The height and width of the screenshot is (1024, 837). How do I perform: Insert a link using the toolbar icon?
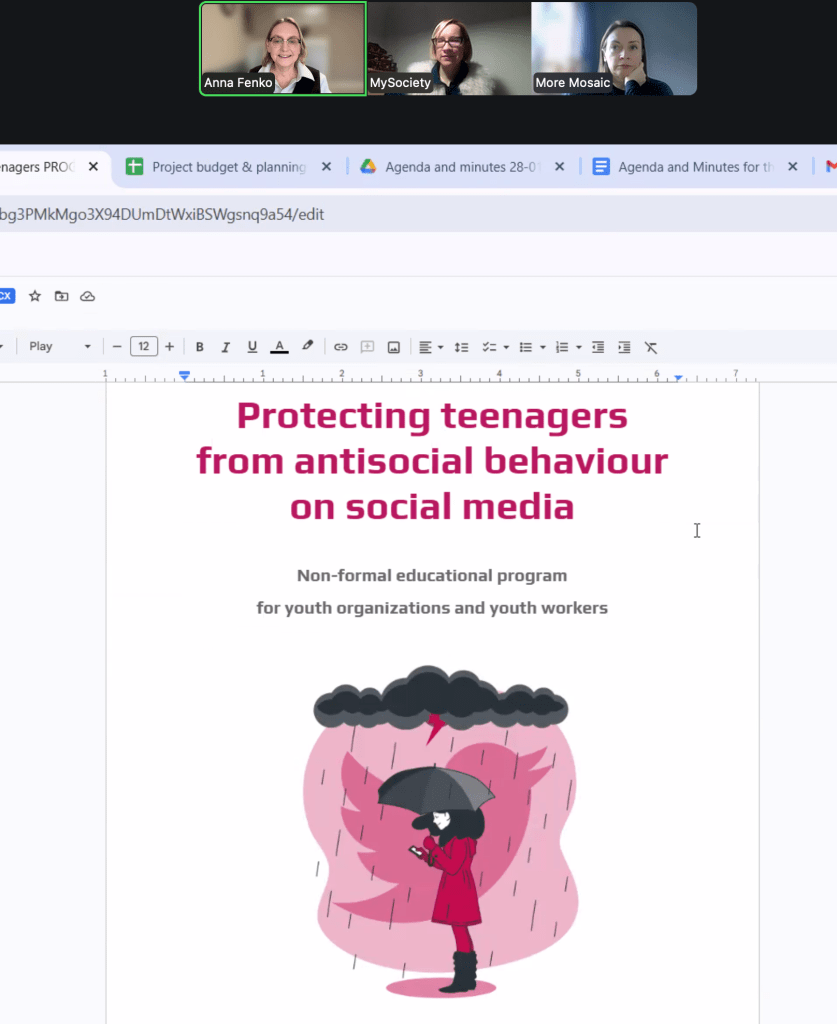(341, 347)
